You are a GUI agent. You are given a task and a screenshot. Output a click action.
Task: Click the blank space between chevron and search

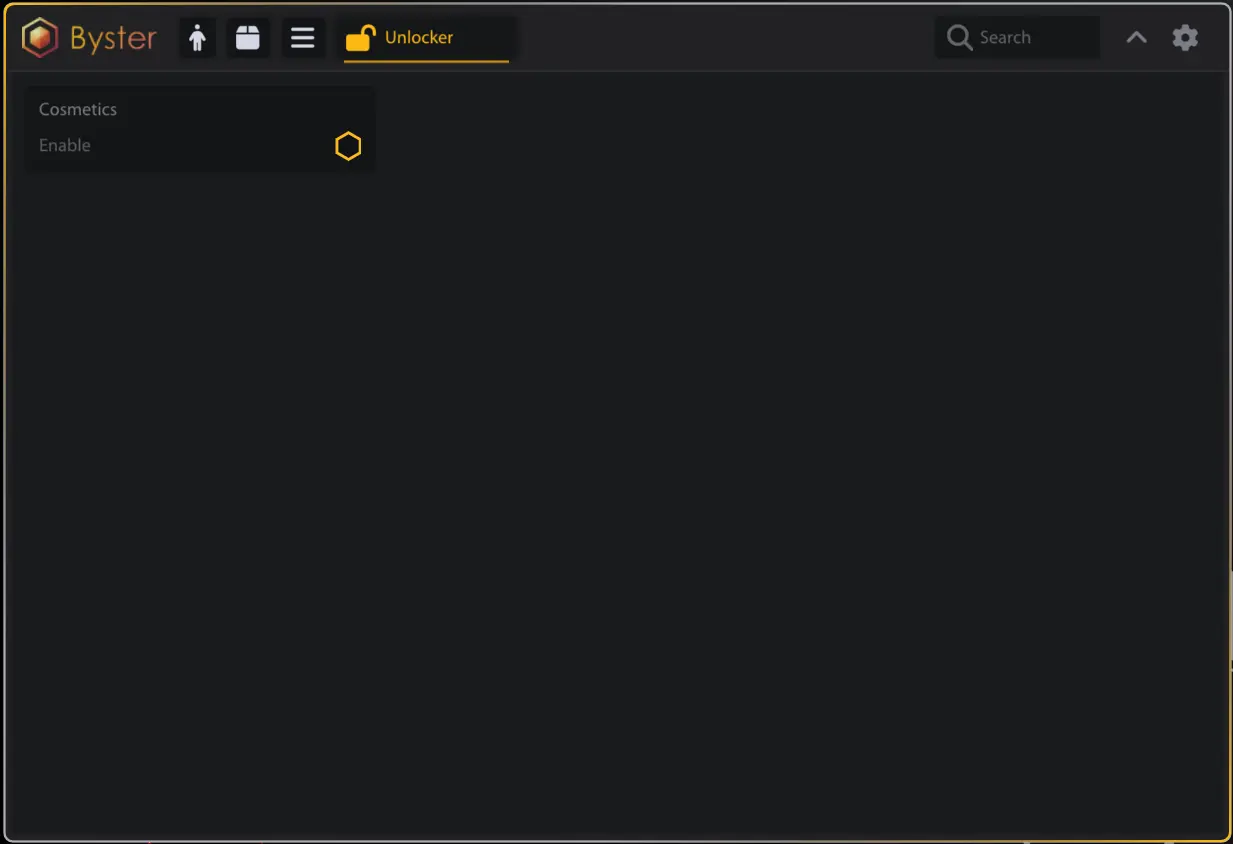click(1111, 38)
